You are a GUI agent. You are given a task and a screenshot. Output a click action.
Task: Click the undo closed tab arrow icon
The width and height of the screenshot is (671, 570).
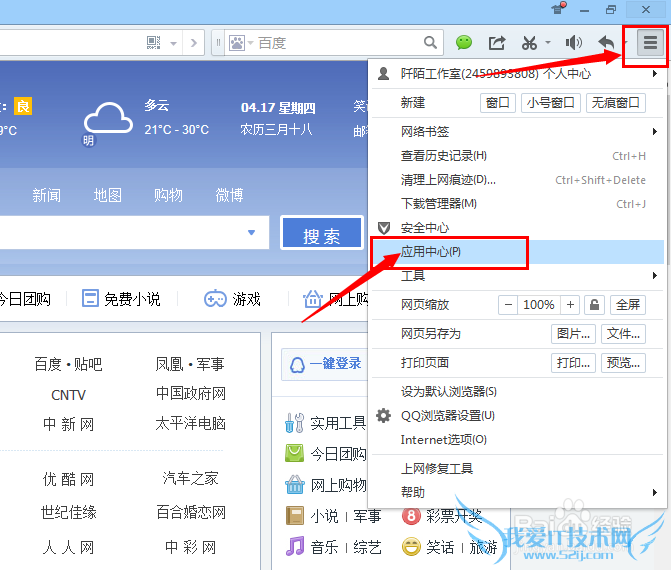coord(606,42)
